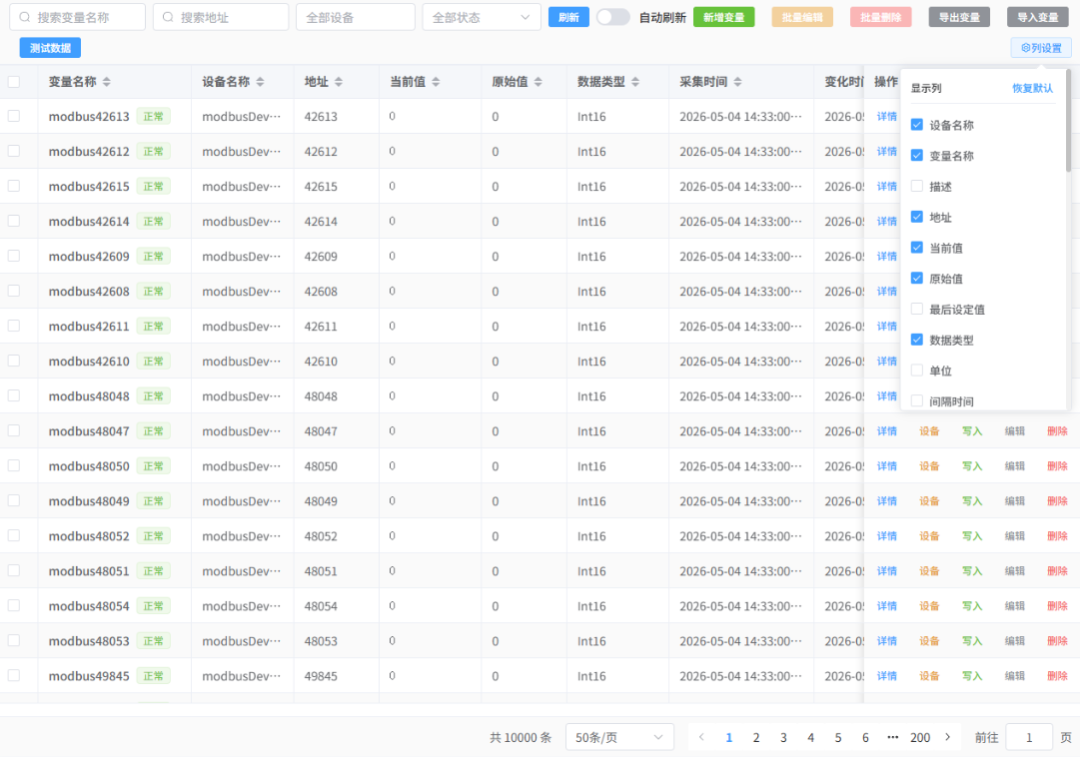Sort by 设备名称 column sort icon
The width and height of the screenshot is (1080, 757).
(x=260, y=82)
